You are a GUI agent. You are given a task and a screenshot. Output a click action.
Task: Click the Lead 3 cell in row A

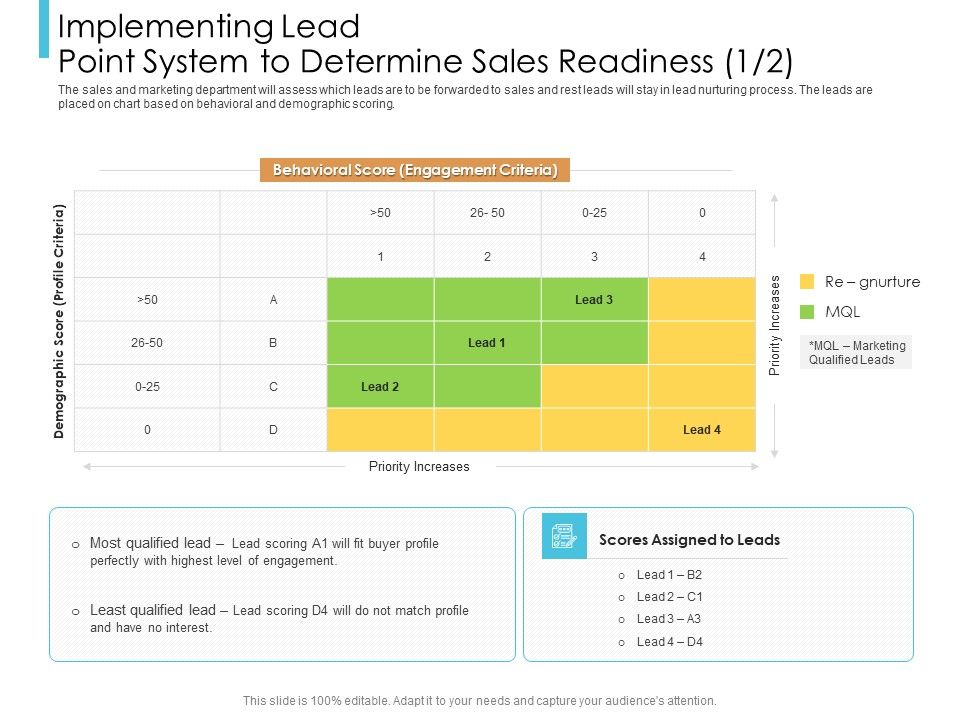pos(594,300)
